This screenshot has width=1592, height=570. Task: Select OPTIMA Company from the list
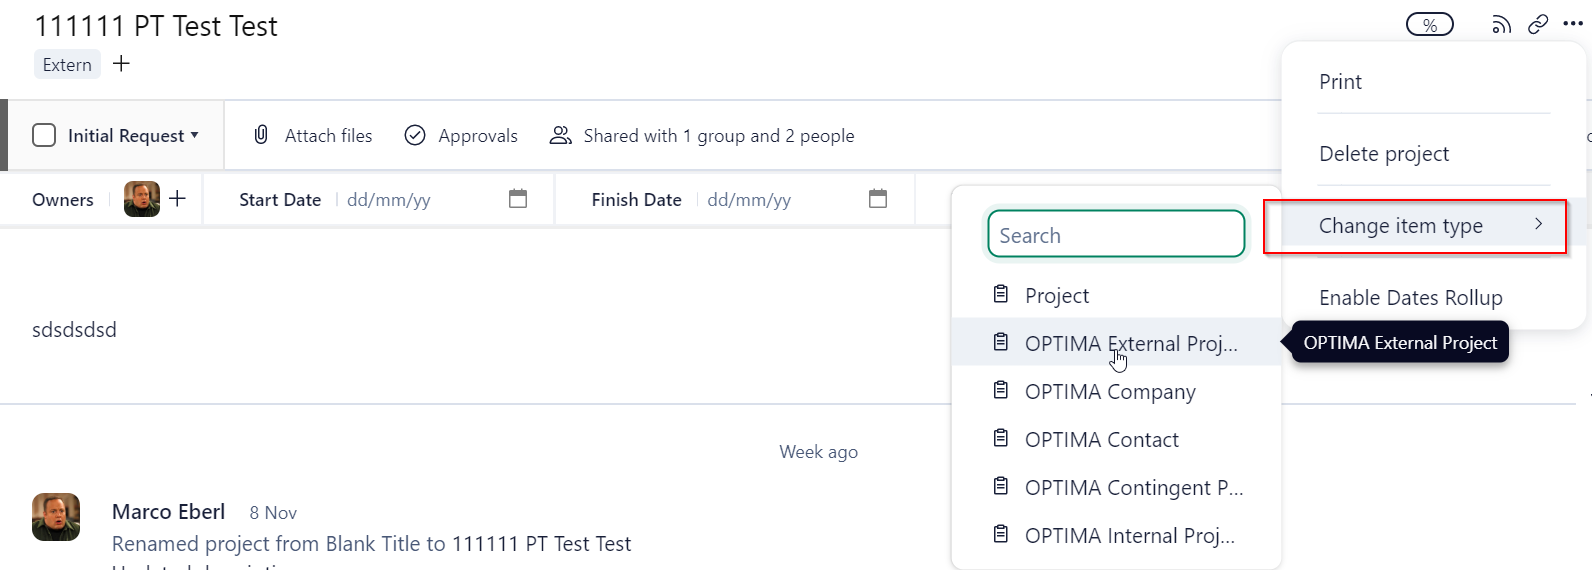pos(1110,392)
